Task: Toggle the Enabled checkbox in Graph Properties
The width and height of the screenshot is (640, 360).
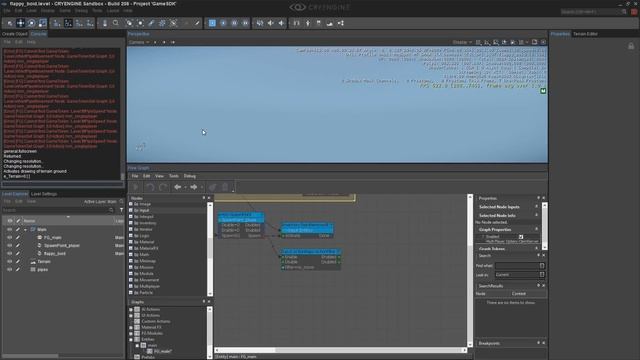Action: 521,237
